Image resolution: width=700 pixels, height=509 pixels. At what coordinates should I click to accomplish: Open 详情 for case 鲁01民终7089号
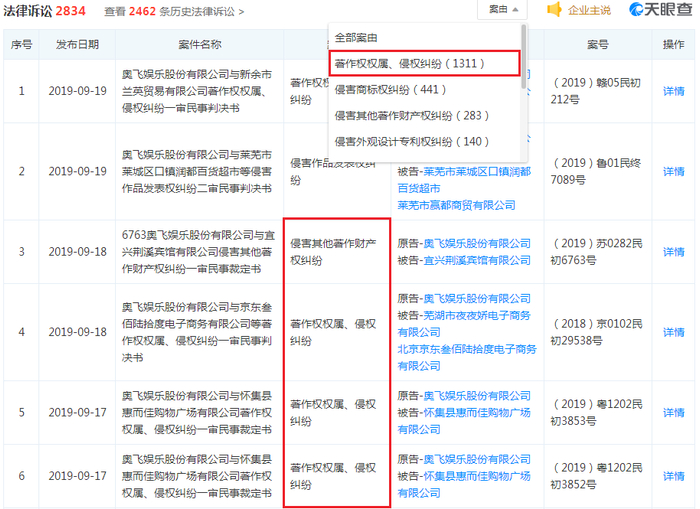pos(674,171)
